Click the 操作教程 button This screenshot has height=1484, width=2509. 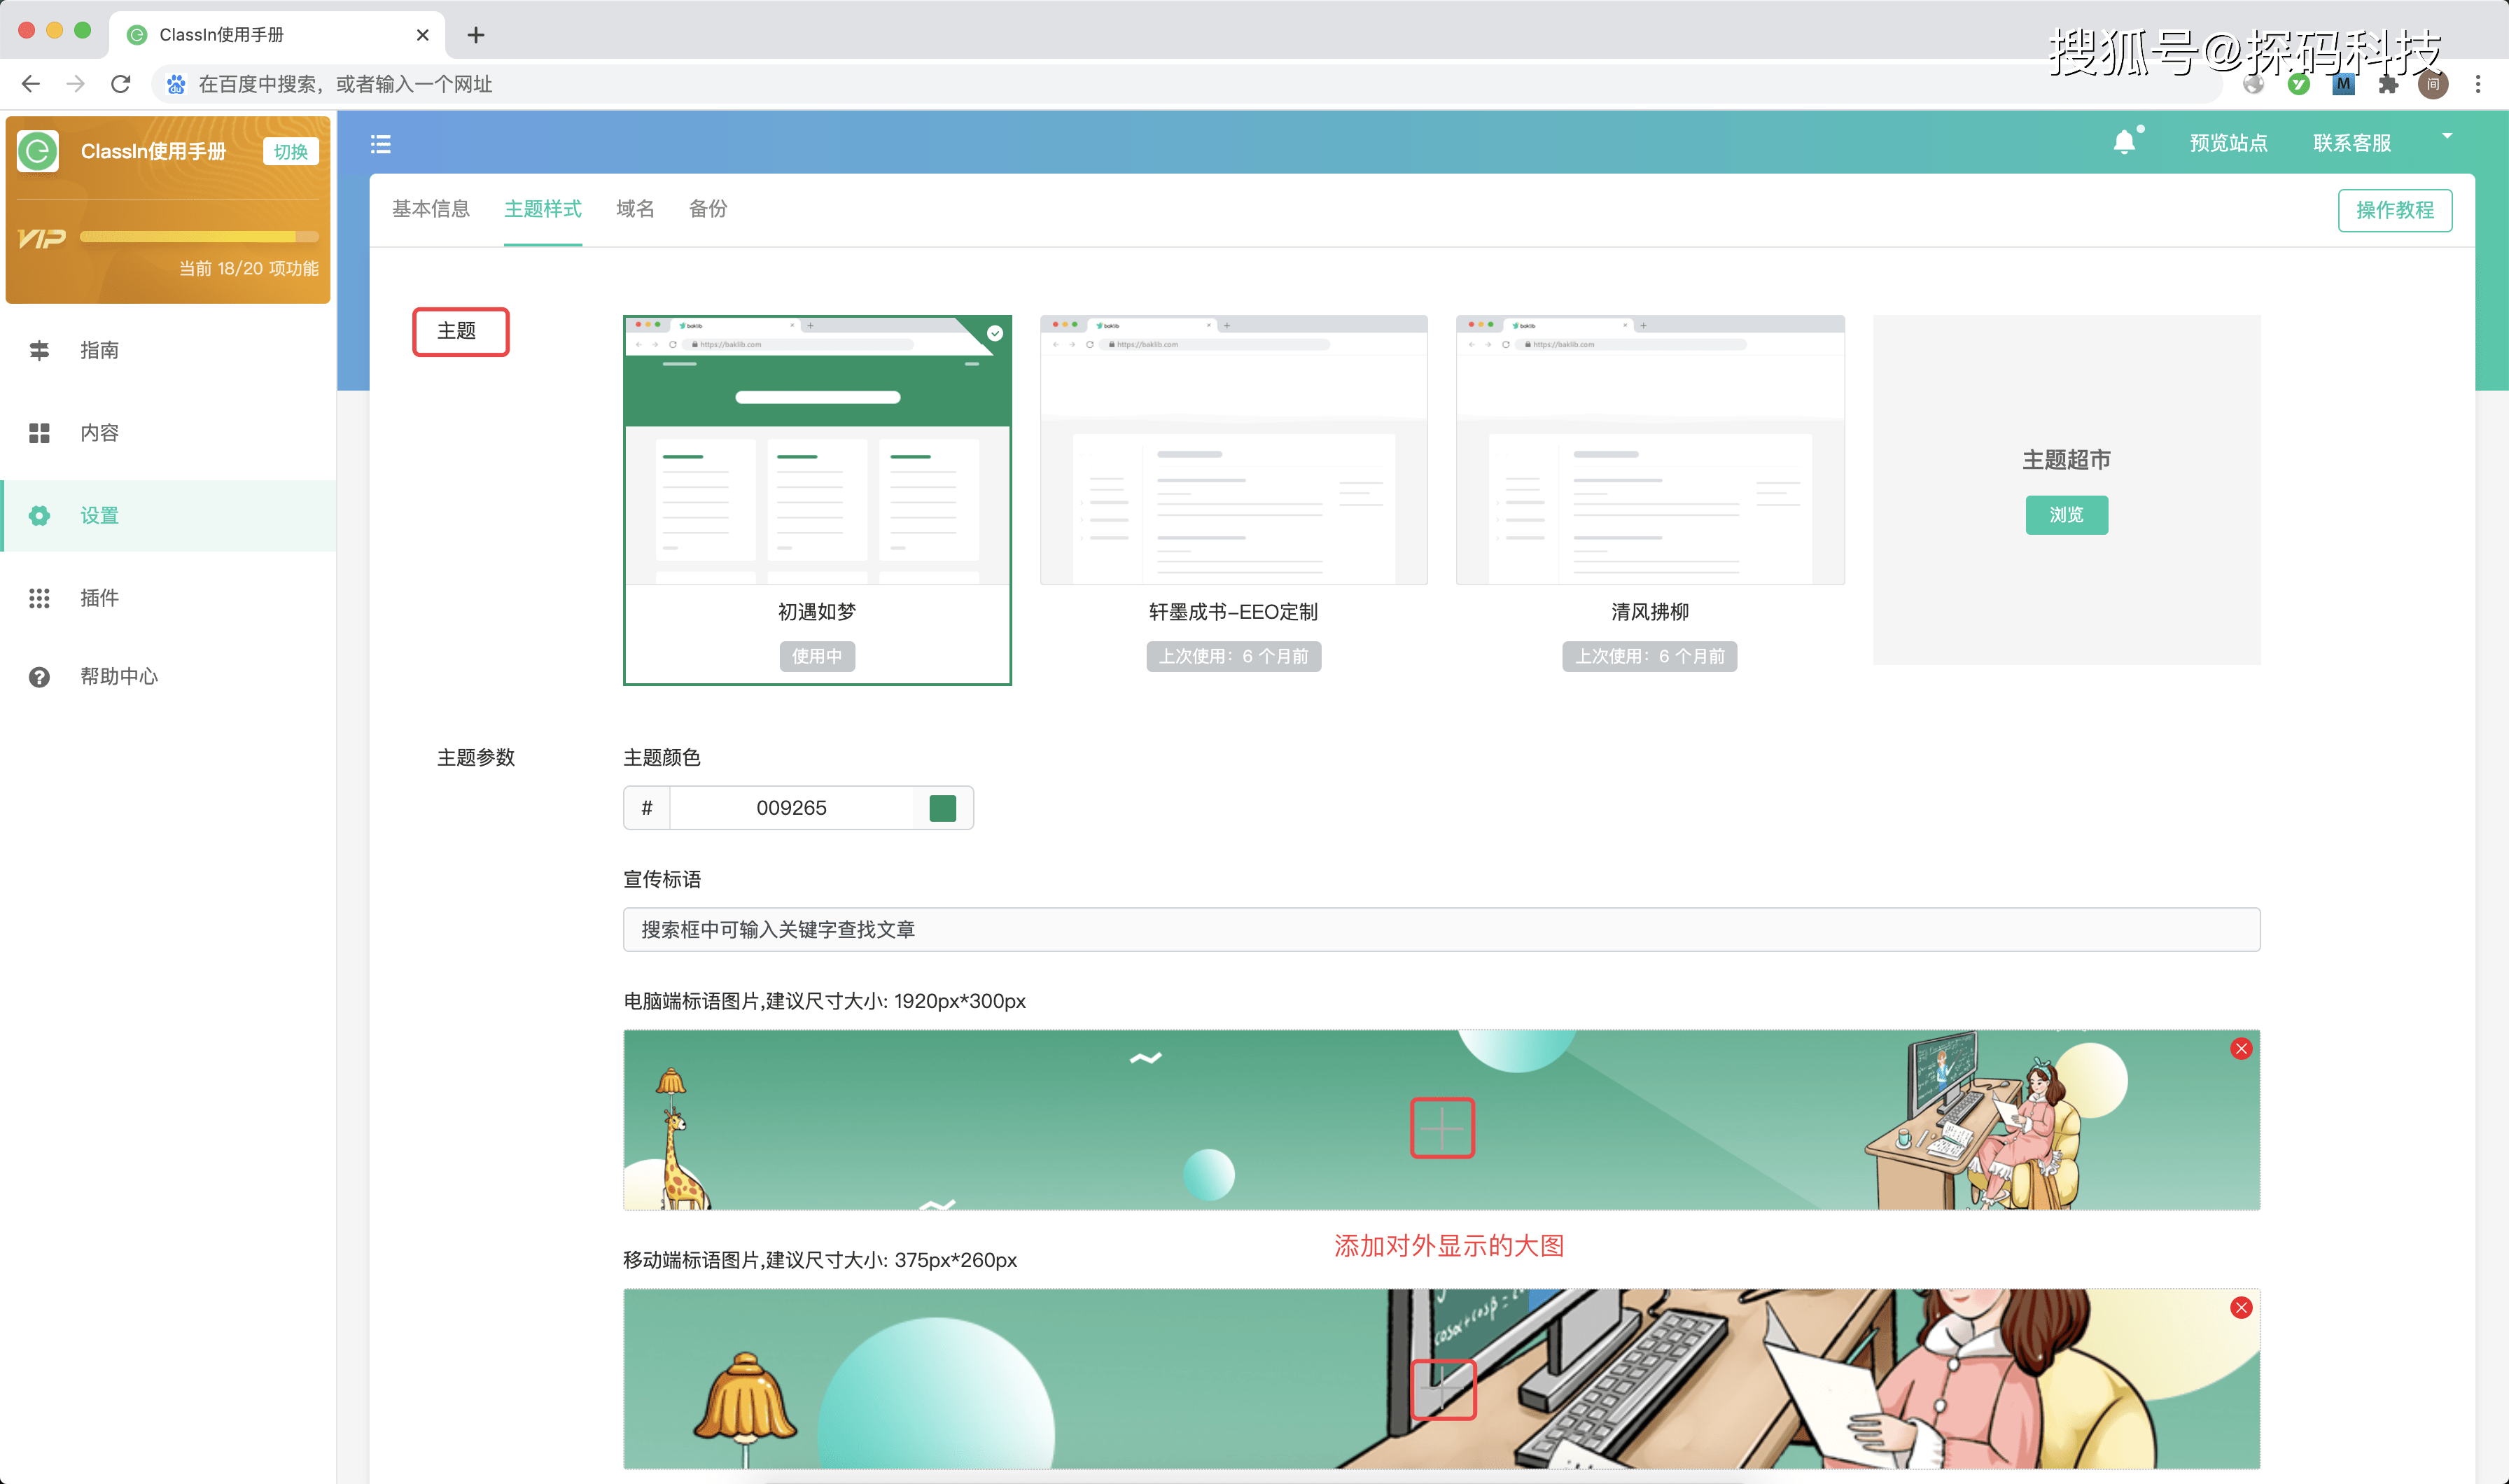pos(2394,210)
